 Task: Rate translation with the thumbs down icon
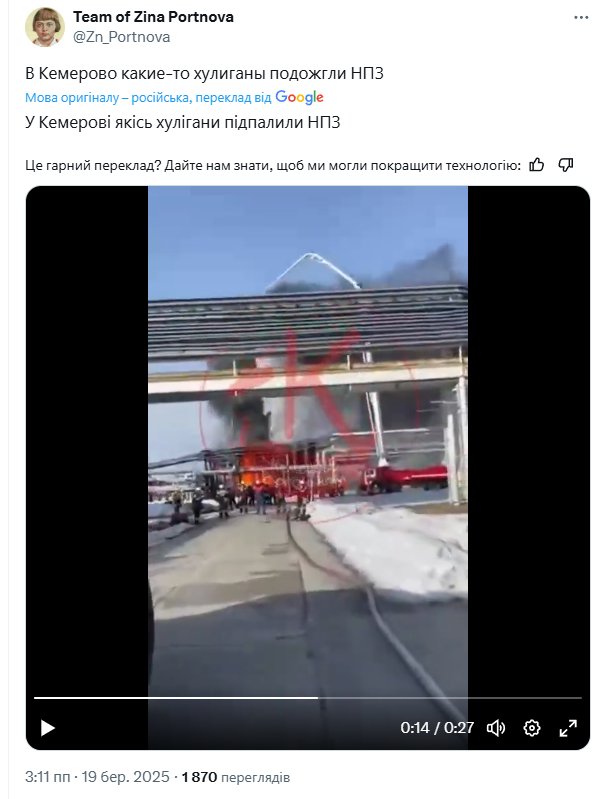click(x=566, y=165)
